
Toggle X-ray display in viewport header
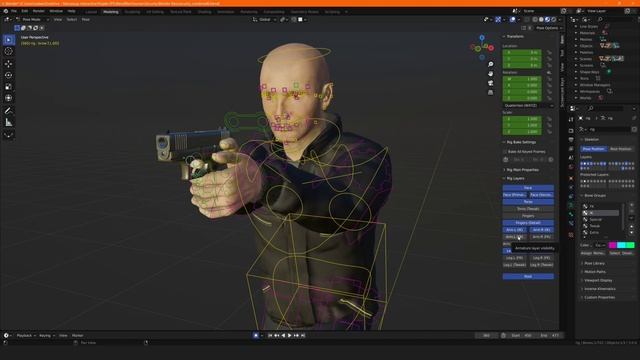[x=527, y=19]
